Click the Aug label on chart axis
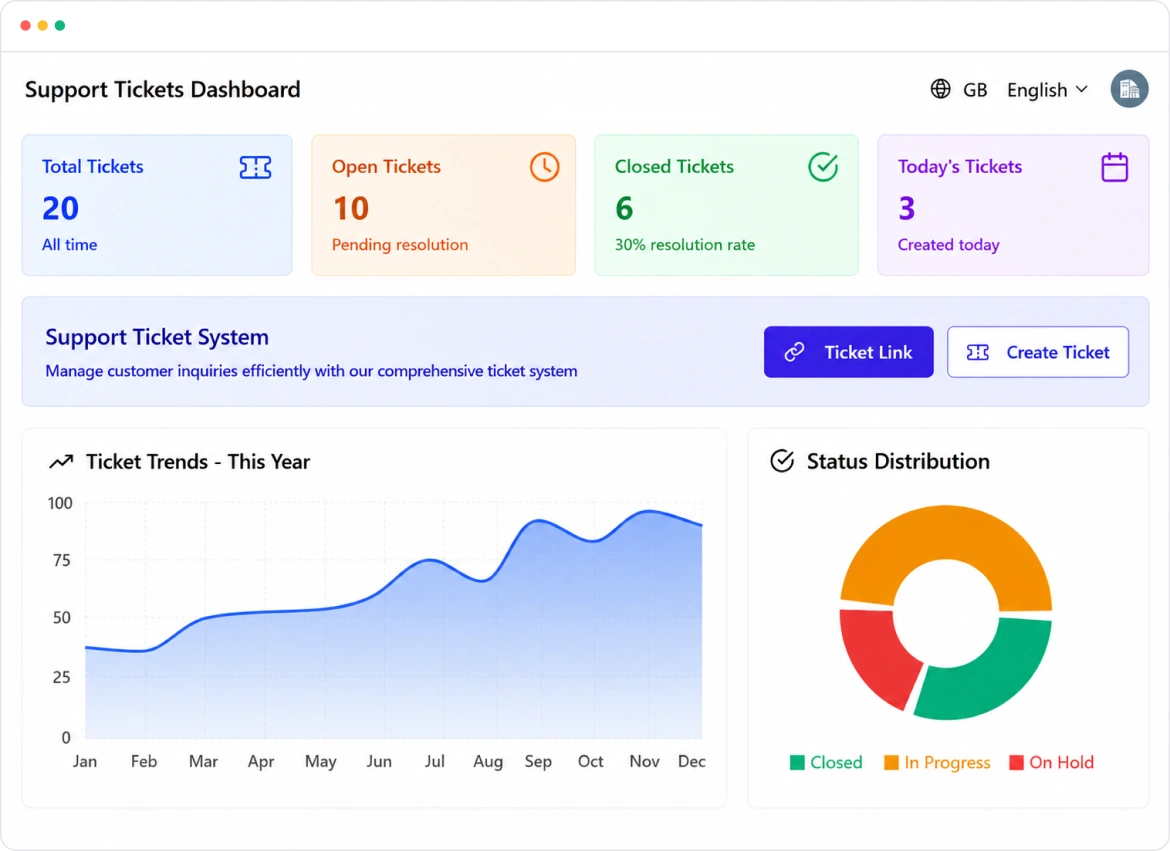The image size is (1170, 851). tap(488, 761)
